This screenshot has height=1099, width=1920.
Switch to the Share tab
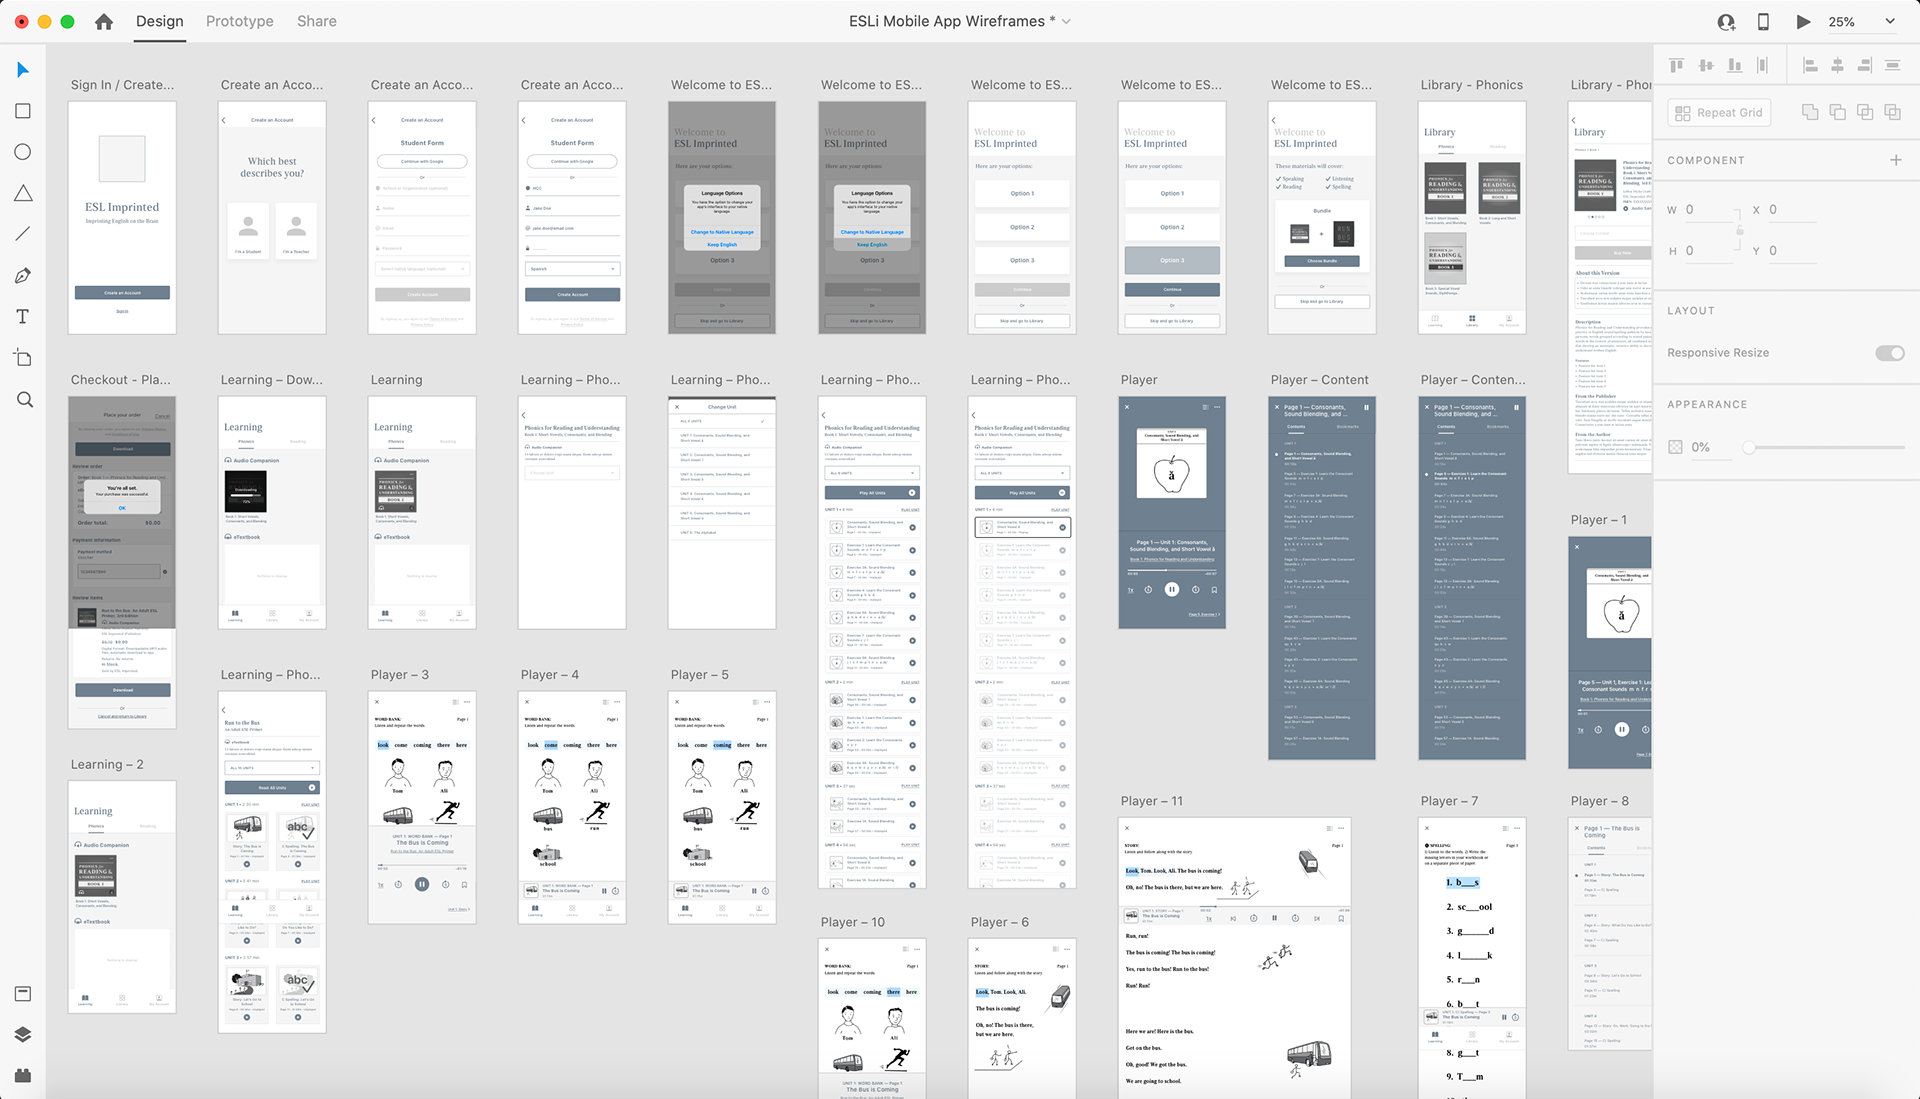[316, 21]
